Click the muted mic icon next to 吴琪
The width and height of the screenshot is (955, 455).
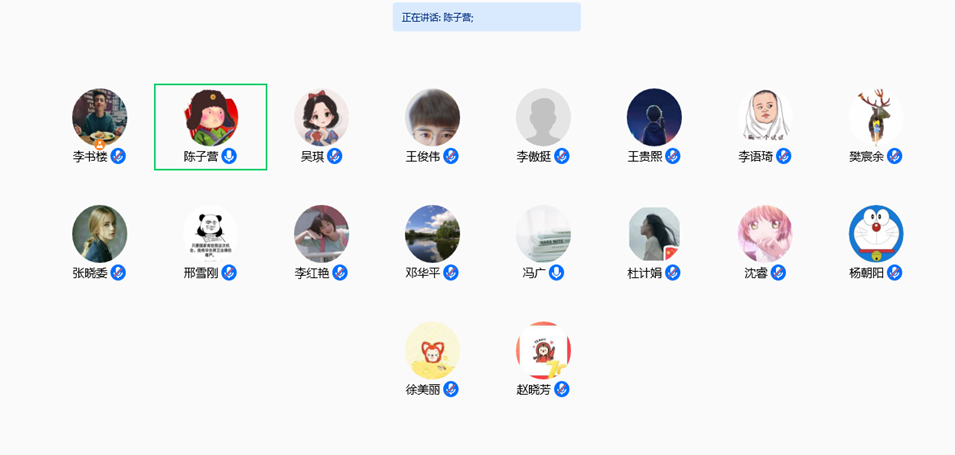point(334,156)
